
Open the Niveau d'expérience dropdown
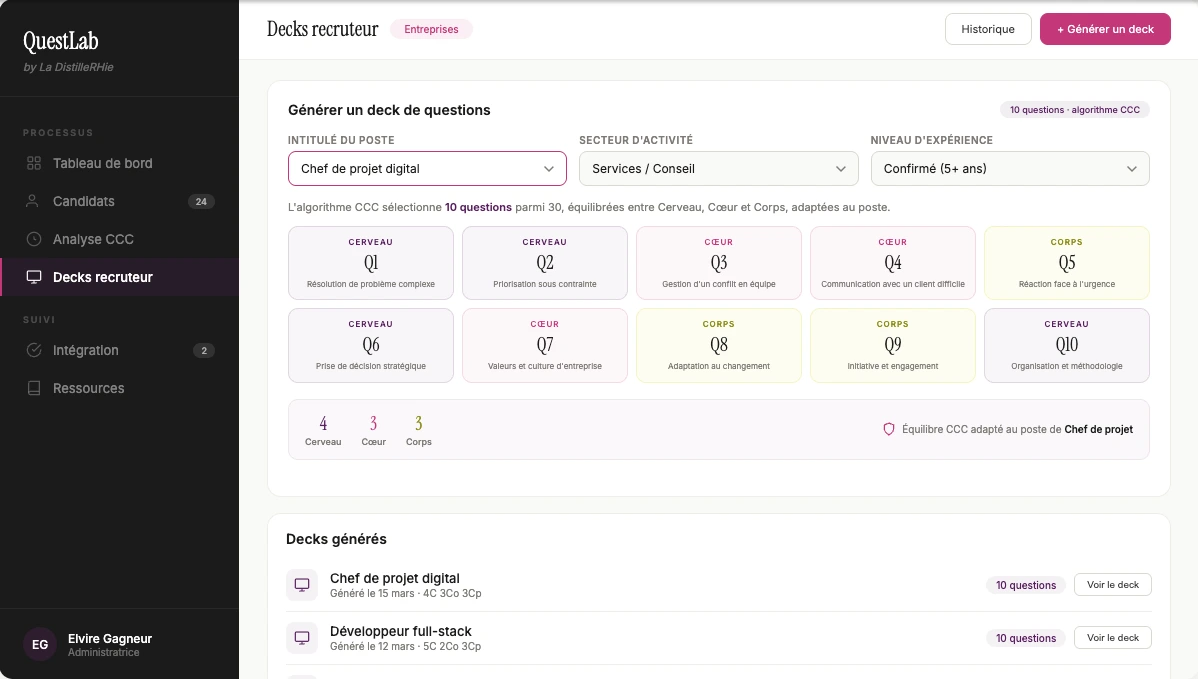pyautogui.click(x=1009, y=168)
